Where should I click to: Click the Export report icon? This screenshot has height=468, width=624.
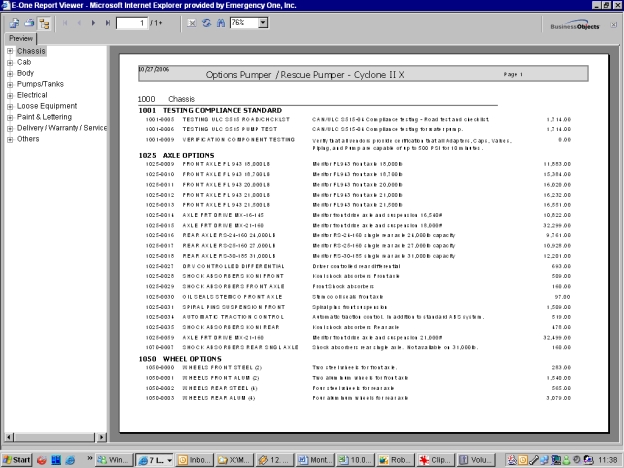(x=14, y=23)
